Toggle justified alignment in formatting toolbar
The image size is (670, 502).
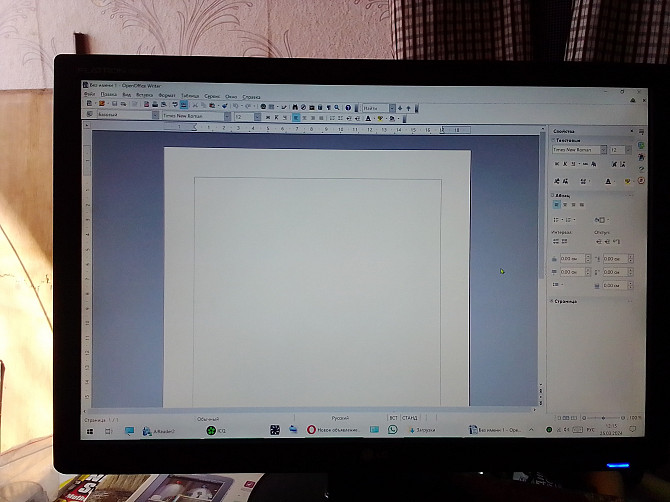point(320,118)
